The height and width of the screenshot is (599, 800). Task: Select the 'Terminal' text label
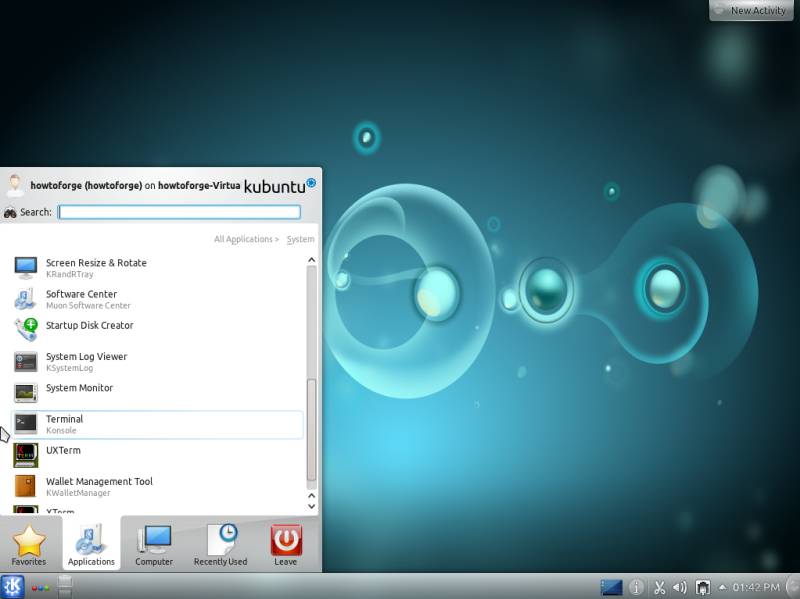coord(64,419)
